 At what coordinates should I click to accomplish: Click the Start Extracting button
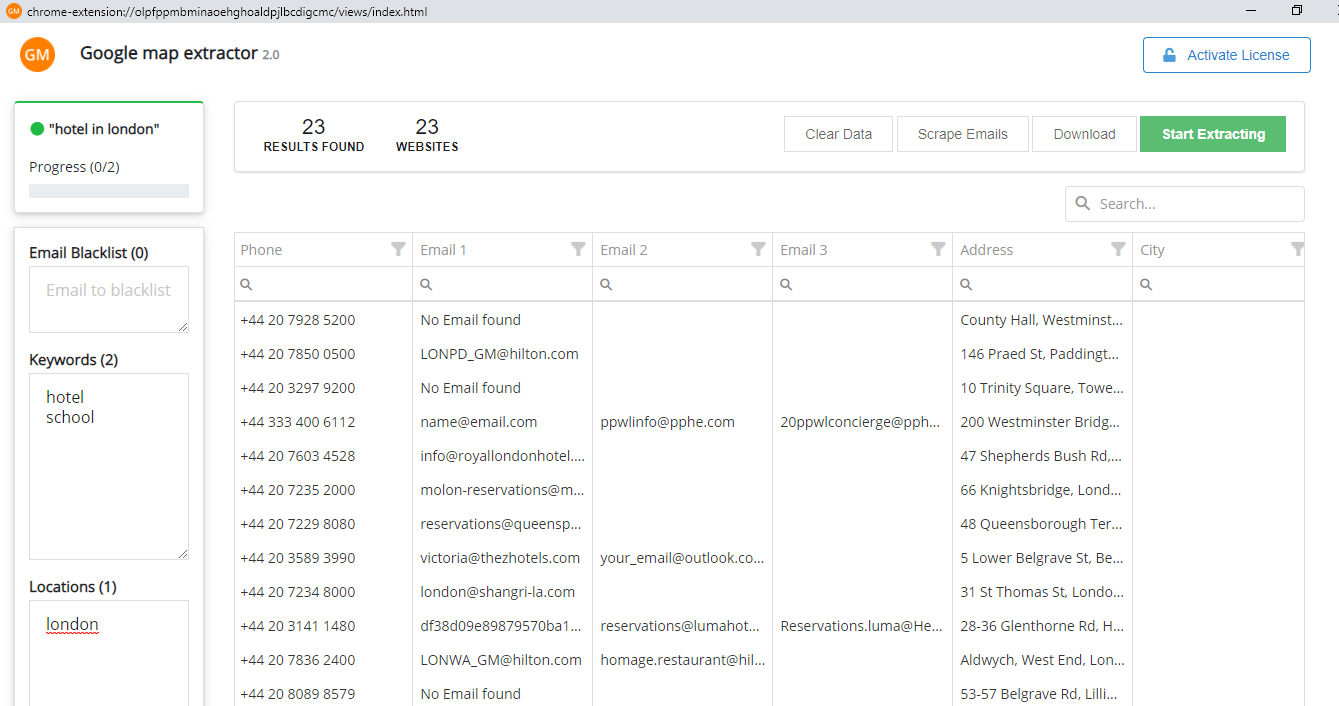click(1212, 133)
